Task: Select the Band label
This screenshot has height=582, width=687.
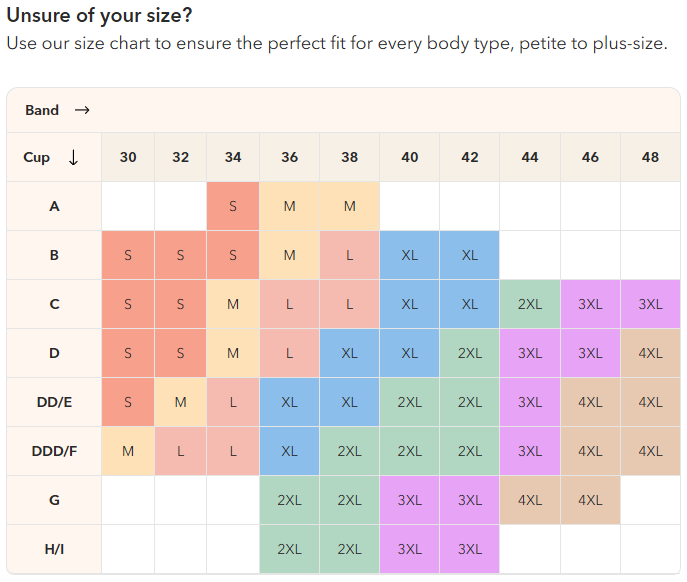Action: (42, 110)
